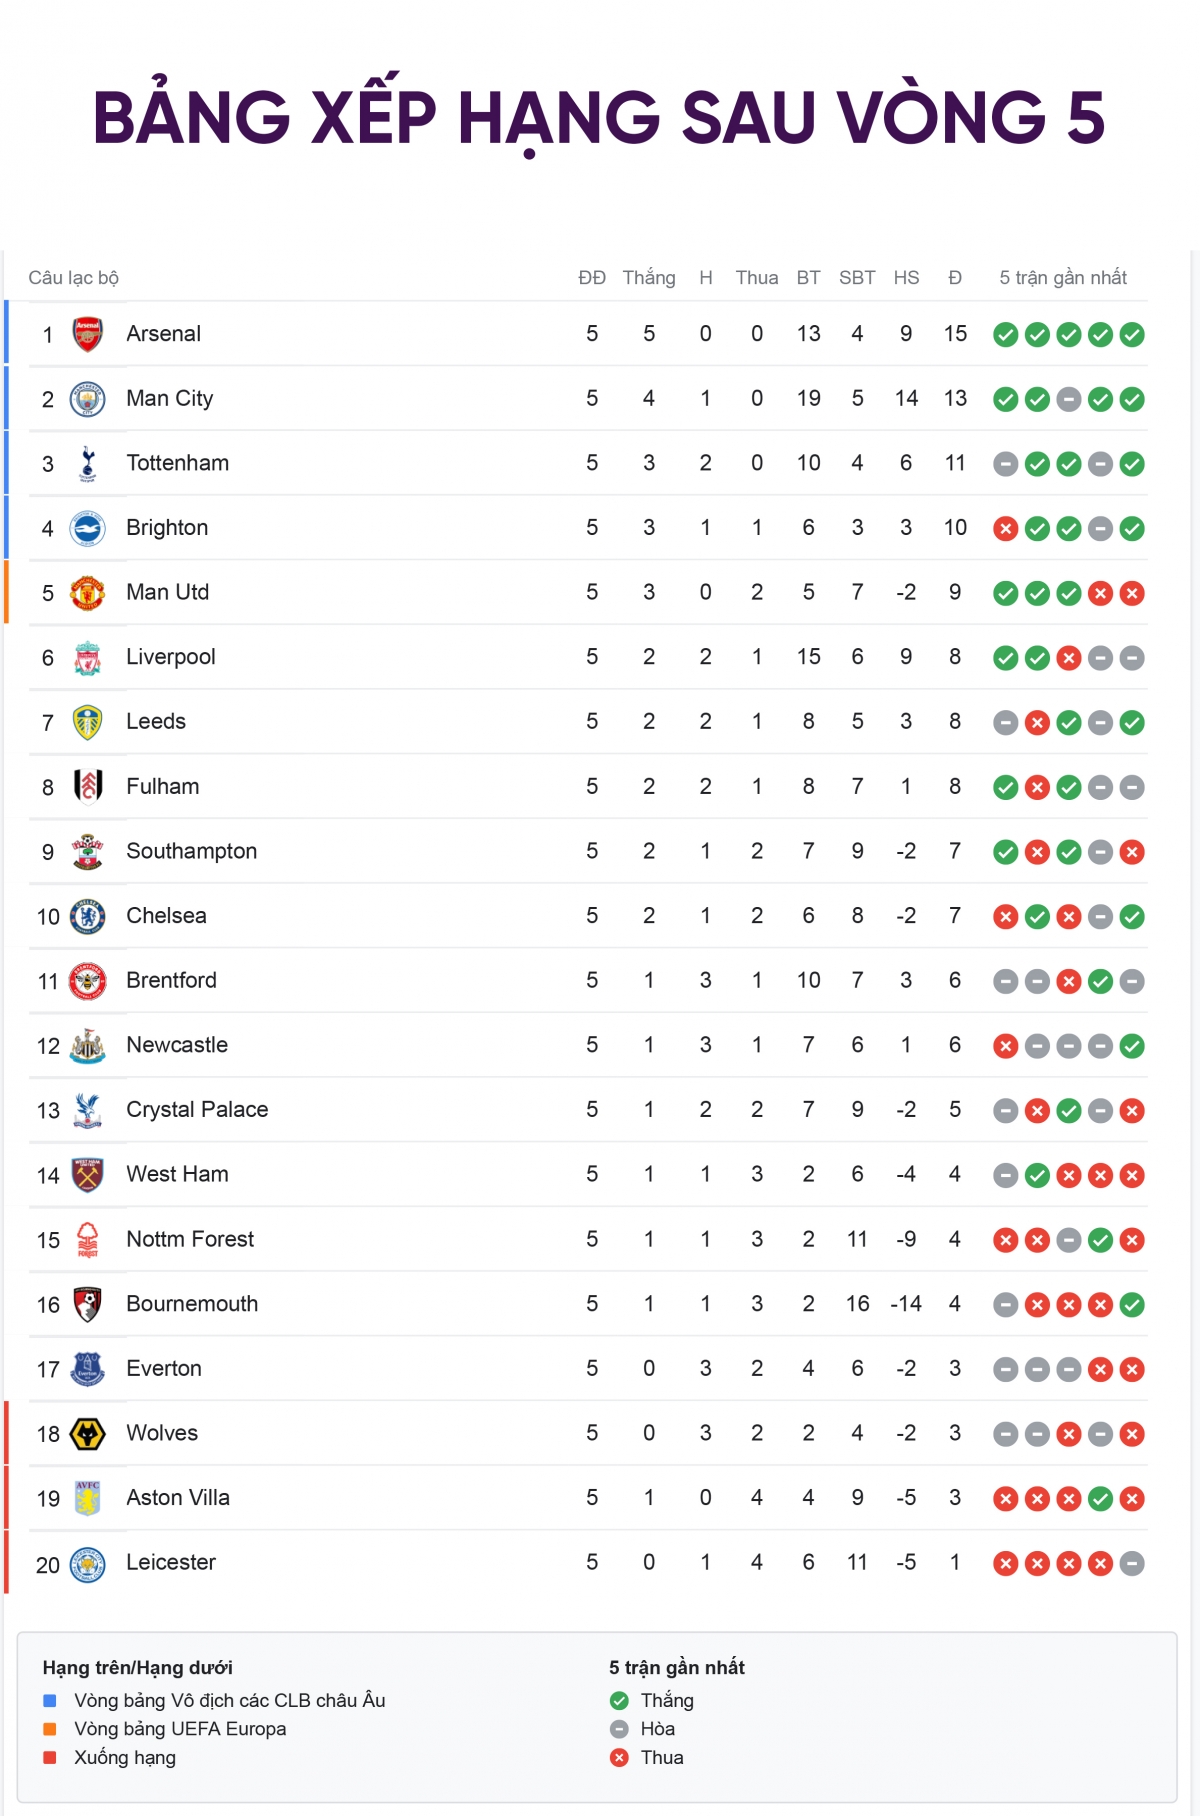
Task: Click the Liverpool club crest
Action: click(88, 658)
